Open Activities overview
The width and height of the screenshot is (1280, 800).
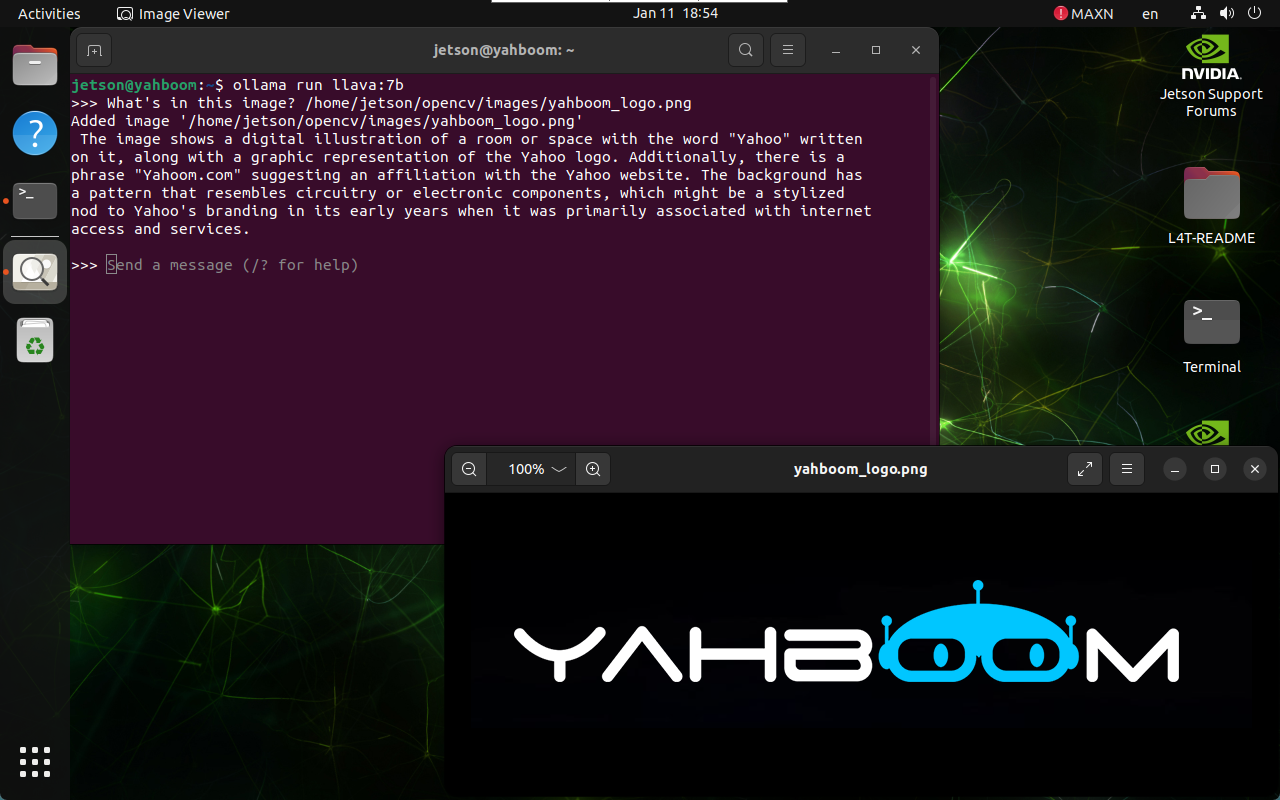click(49, 14)
